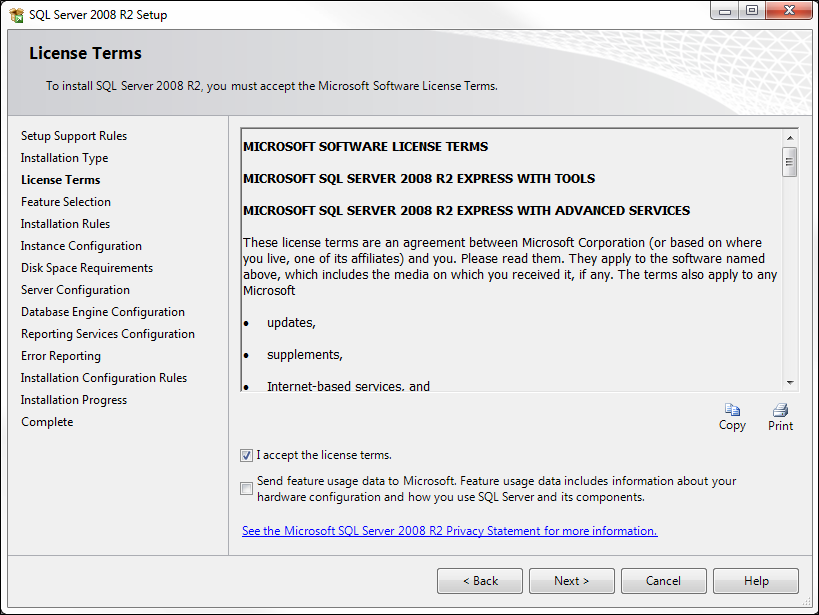Select 'Error Reporting' step
819x615 pixels.
(x=61, y=355)
